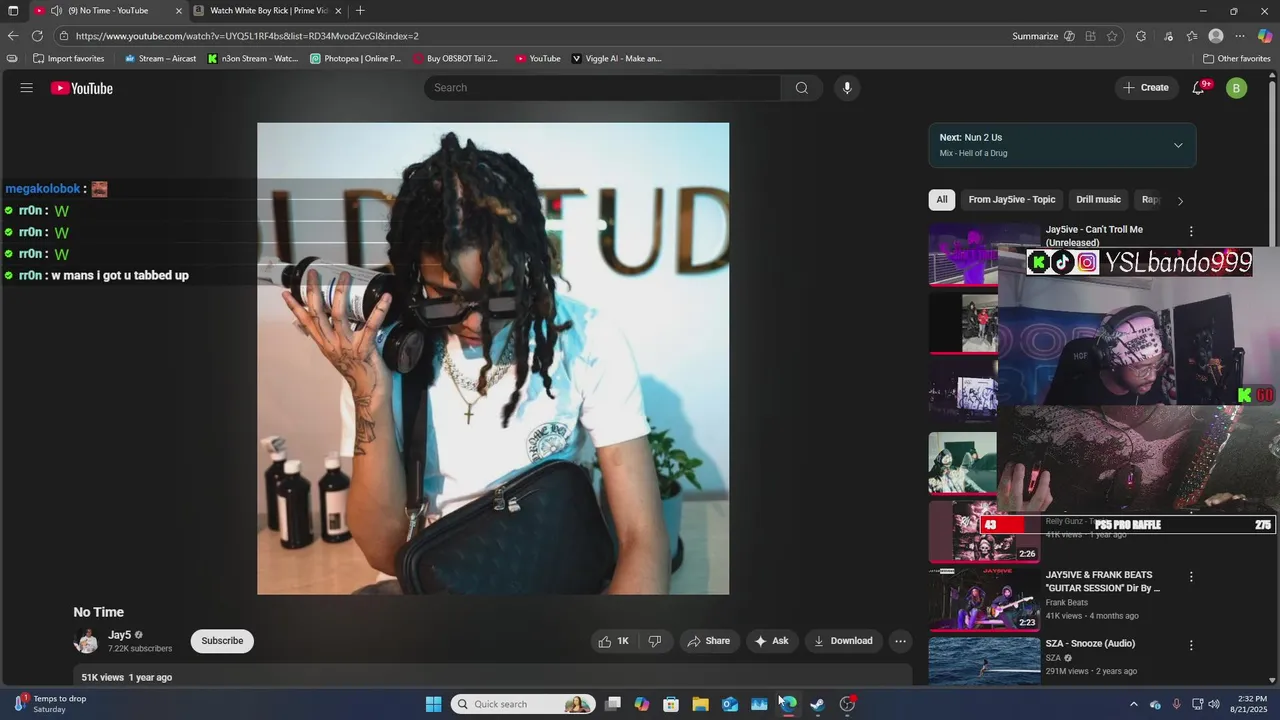Image resolution: width=1280 pixels, height=720 pixels.
Task: Open the YouTube bookmark in favorites bar
Action: (538, 58)
